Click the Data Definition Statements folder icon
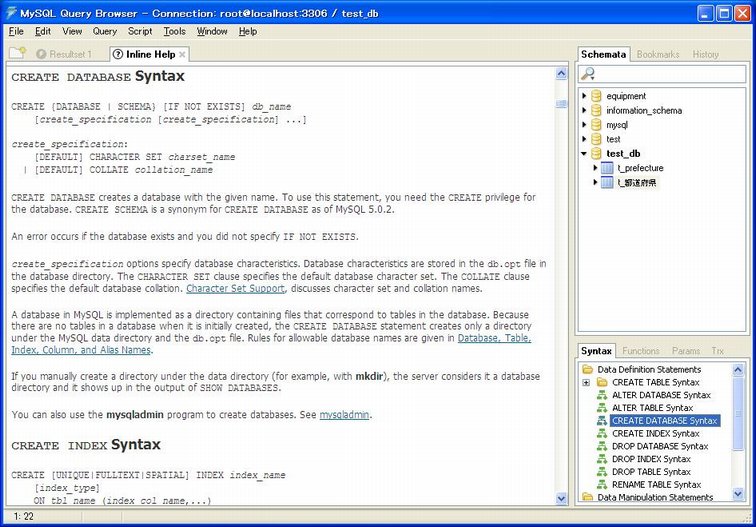756x527 pixels. pos(587,369)
